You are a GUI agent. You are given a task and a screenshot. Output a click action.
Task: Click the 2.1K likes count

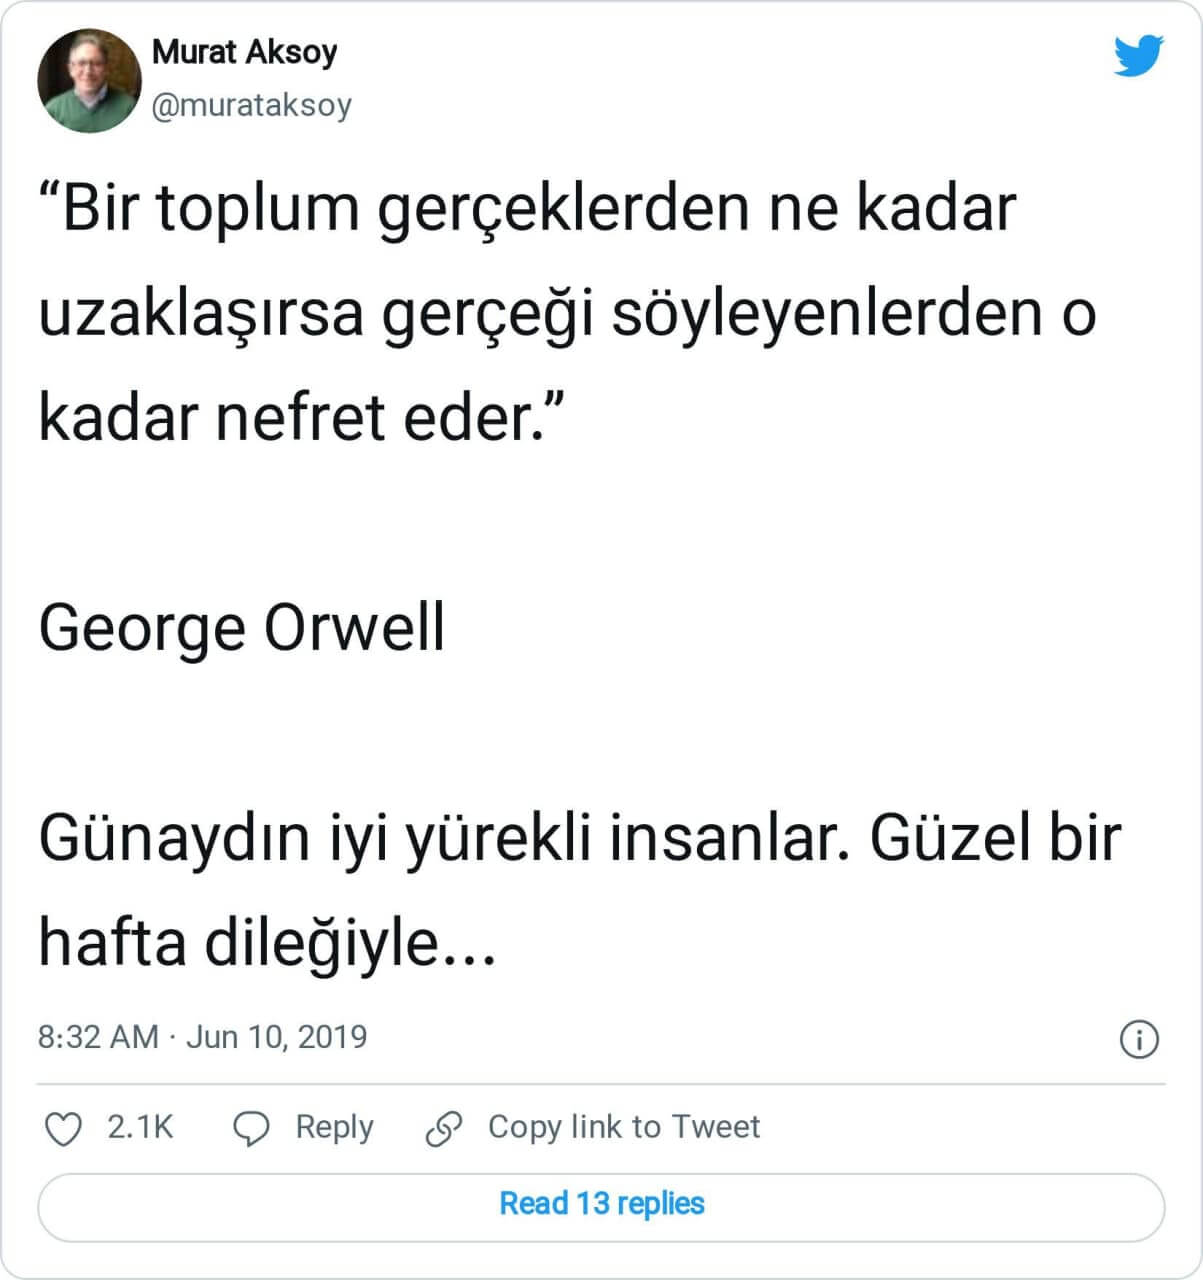[x=140, y=1128]
